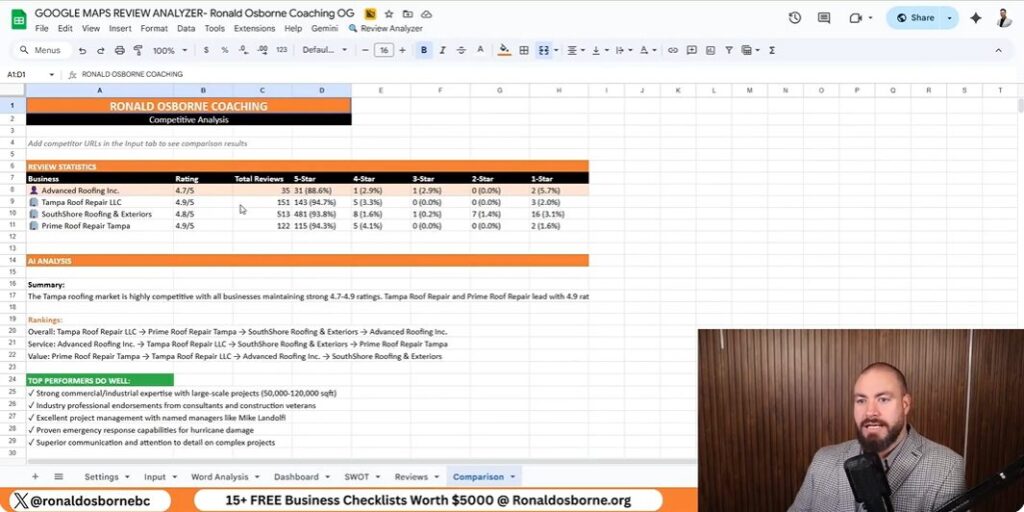Format as currency with dollar icon
The width and height of the screenshot is (1024, 512).
coord(206,50)
